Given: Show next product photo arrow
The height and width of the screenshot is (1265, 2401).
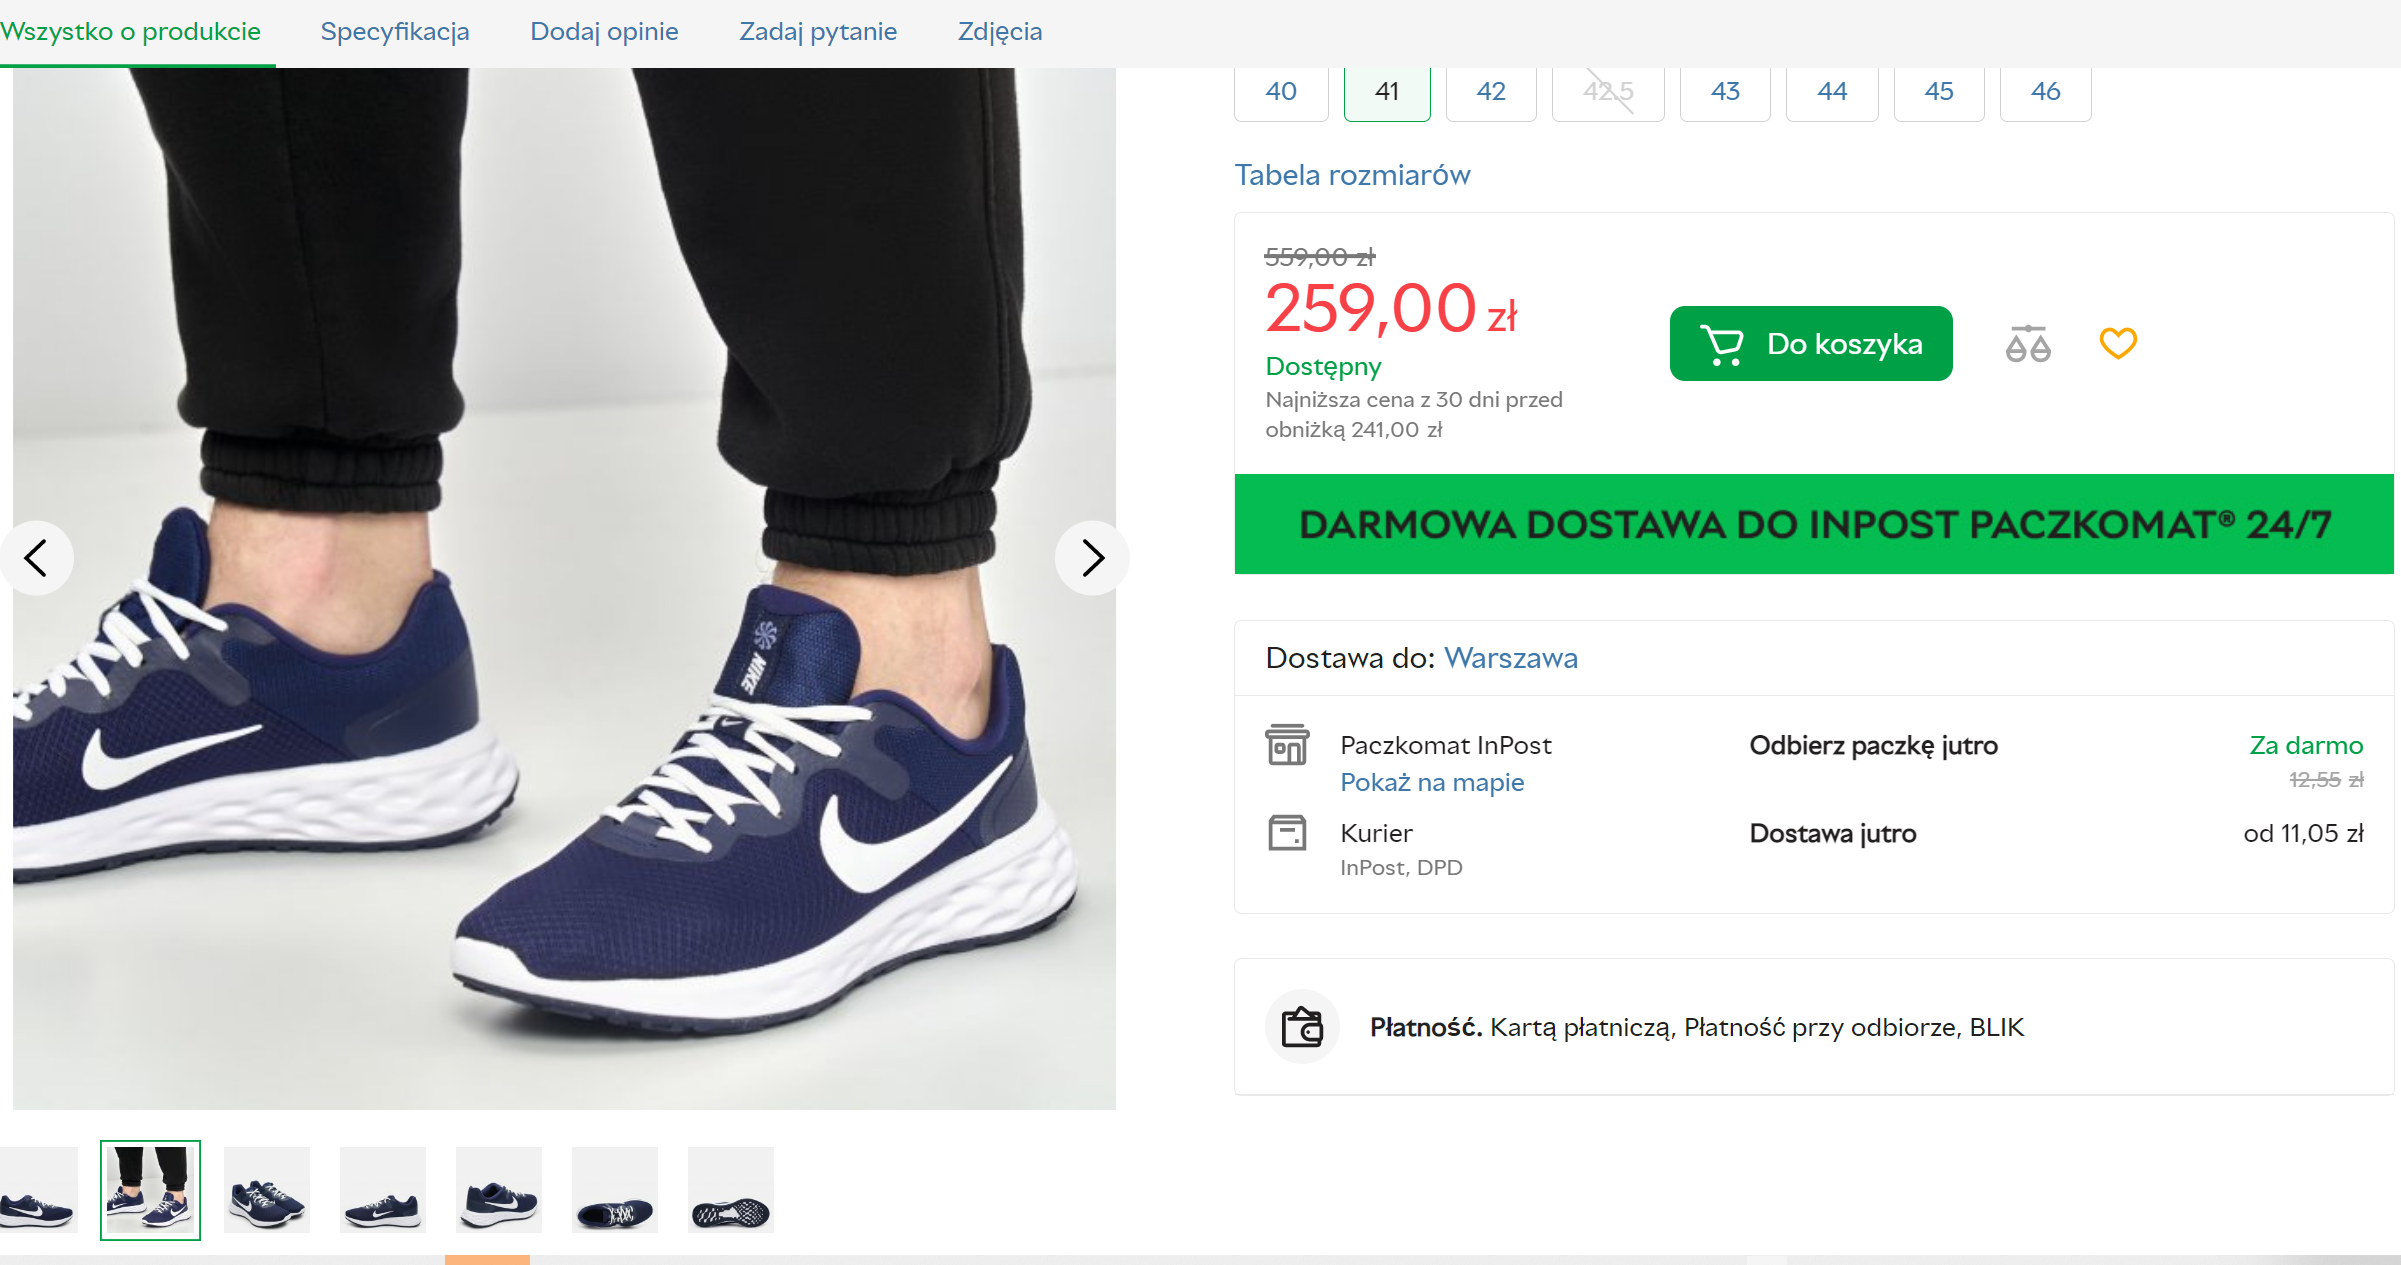Looking at the screenshot, I should (1092, 558).
